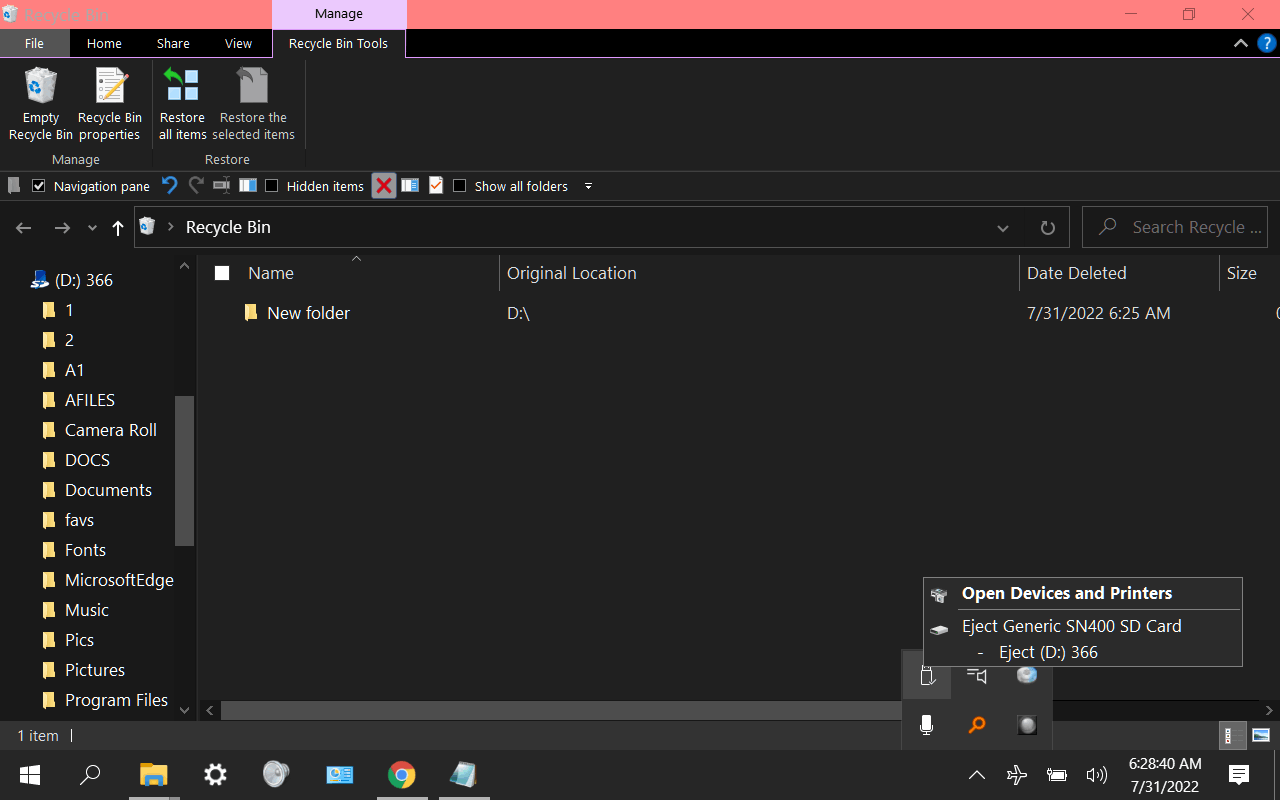The height and width of the screenshot is (800, 1280).
Task: Uncheck the Navigation pane checkbox
Action: point(39,186)
